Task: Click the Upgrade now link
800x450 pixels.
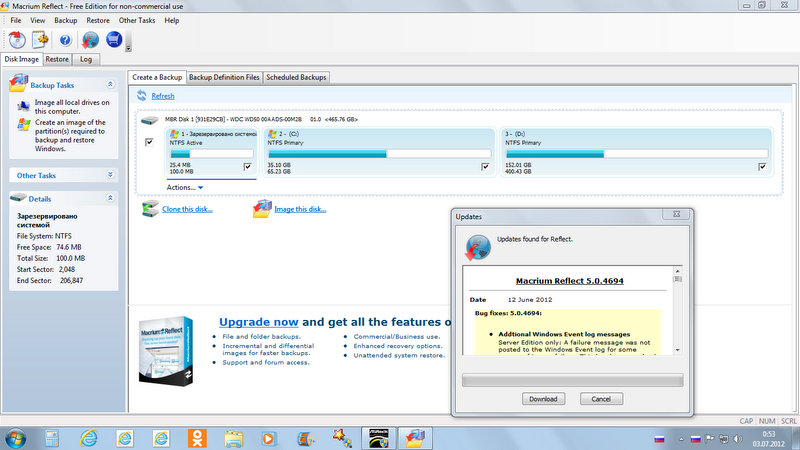Action: pos(259,322)
